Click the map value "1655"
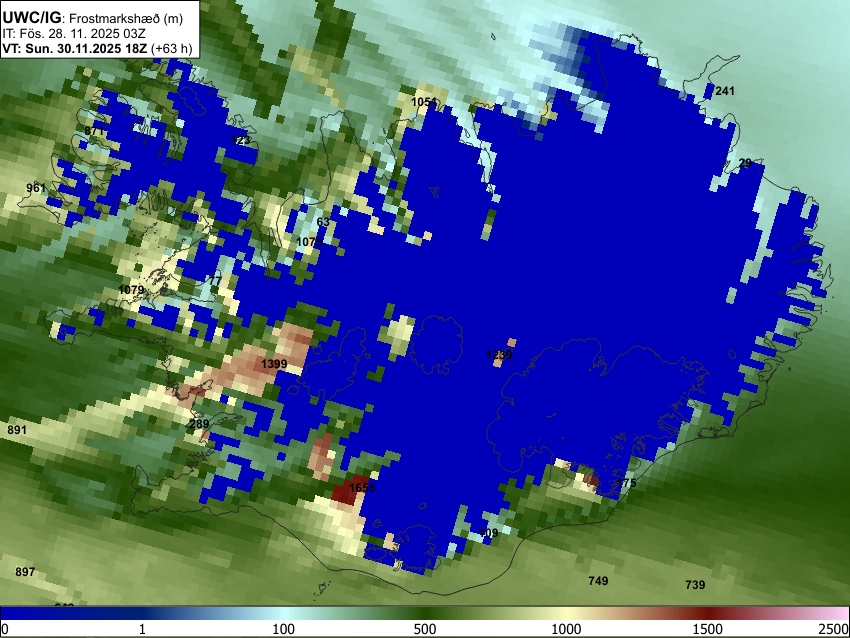Viewport: 850px width, 638px height. coord(362,488)
